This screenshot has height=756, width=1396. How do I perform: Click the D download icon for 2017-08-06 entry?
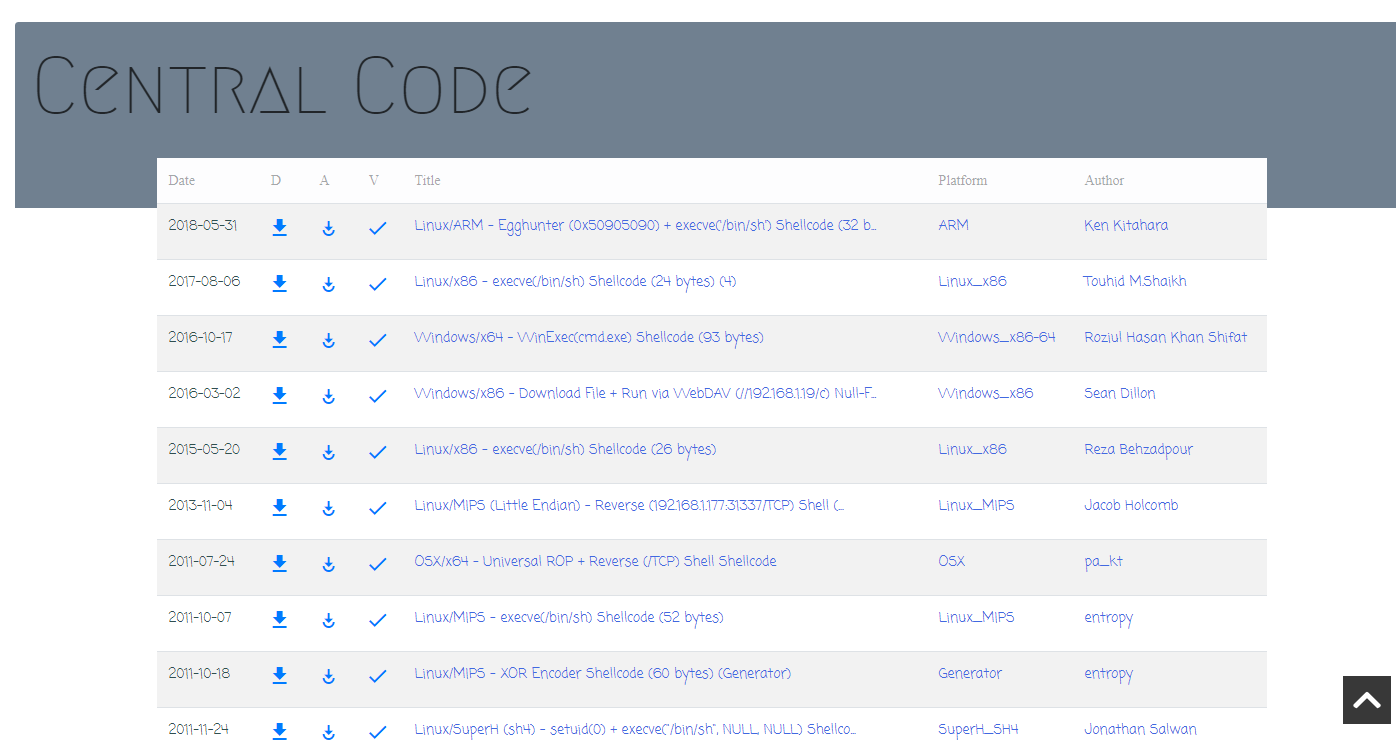279,283
